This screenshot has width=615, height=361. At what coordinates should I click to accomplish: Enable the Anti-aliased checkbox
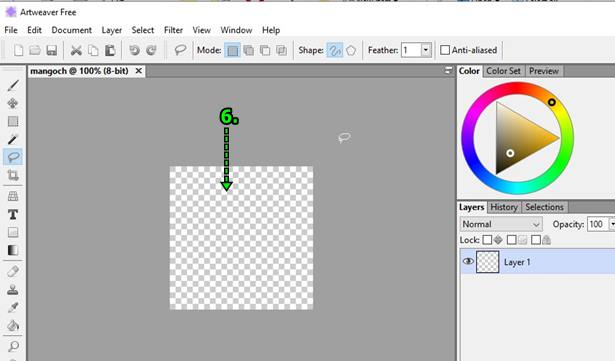click(444, 50)
